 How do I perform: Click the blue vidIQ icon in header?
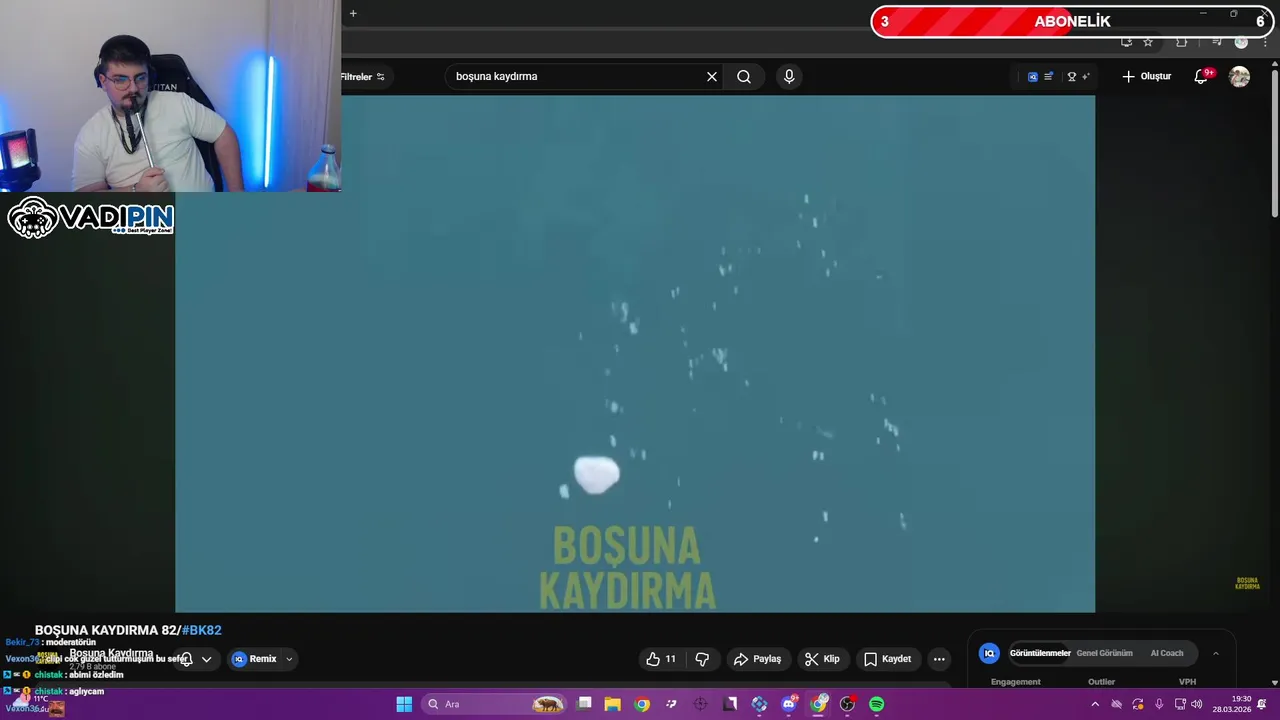click(1033, 77)
